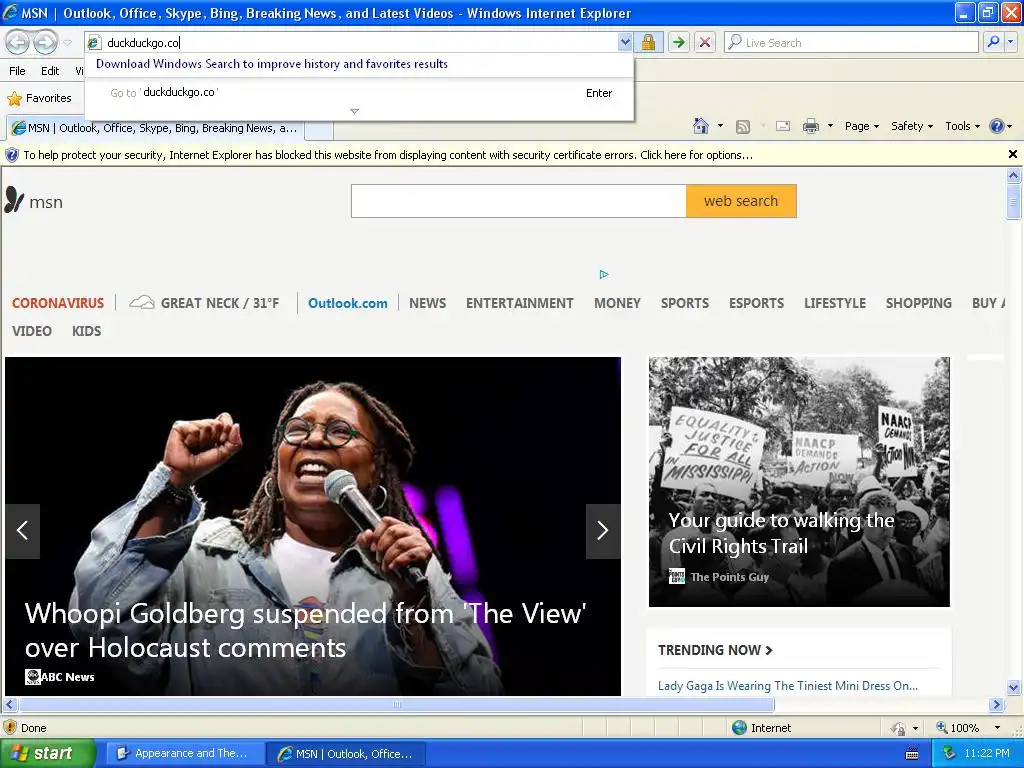This screenshot has width=1024, height=768.
Task: Click the Windows start button
Action: [x=48, y=754]
